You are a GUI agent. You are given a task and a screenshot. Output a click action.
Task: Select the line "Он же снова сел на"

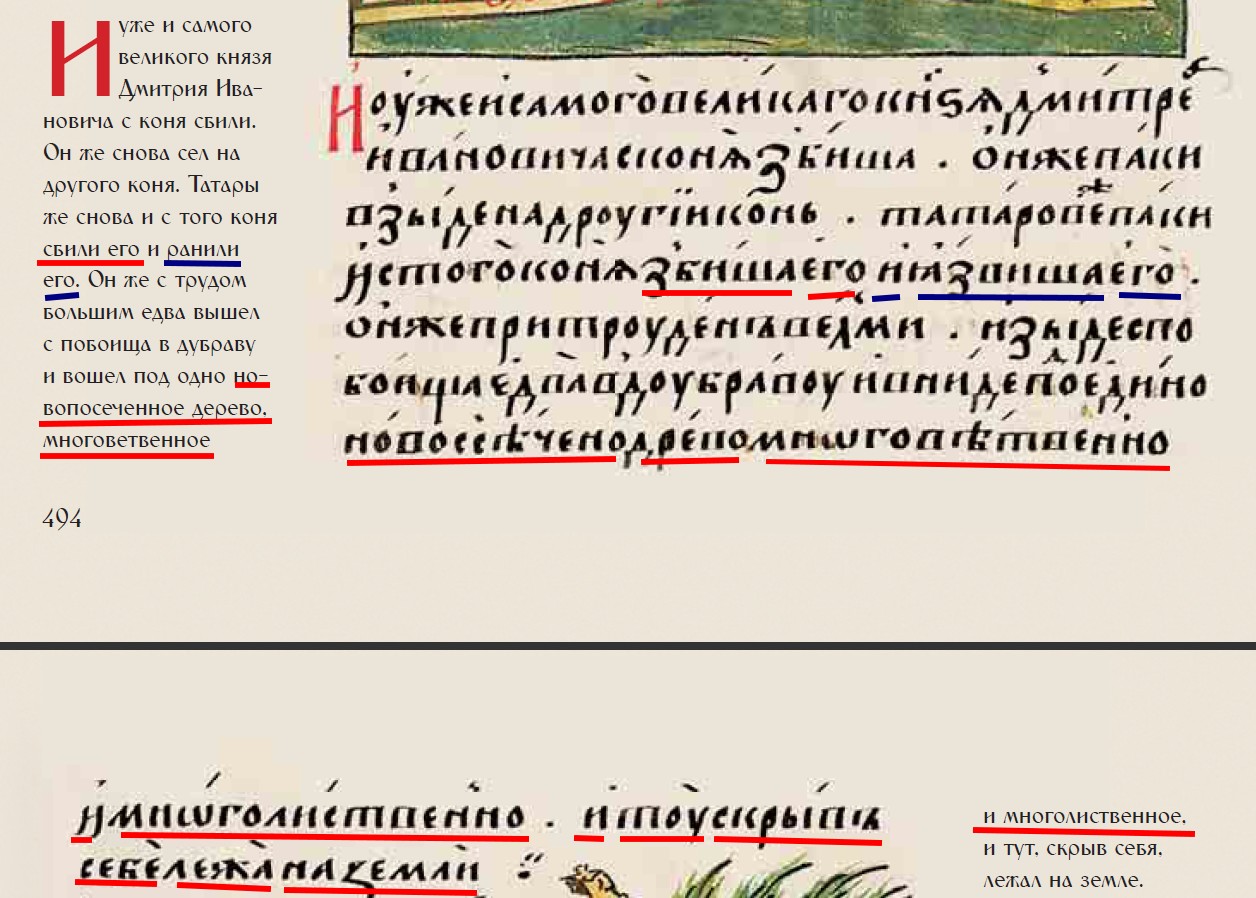141,154
